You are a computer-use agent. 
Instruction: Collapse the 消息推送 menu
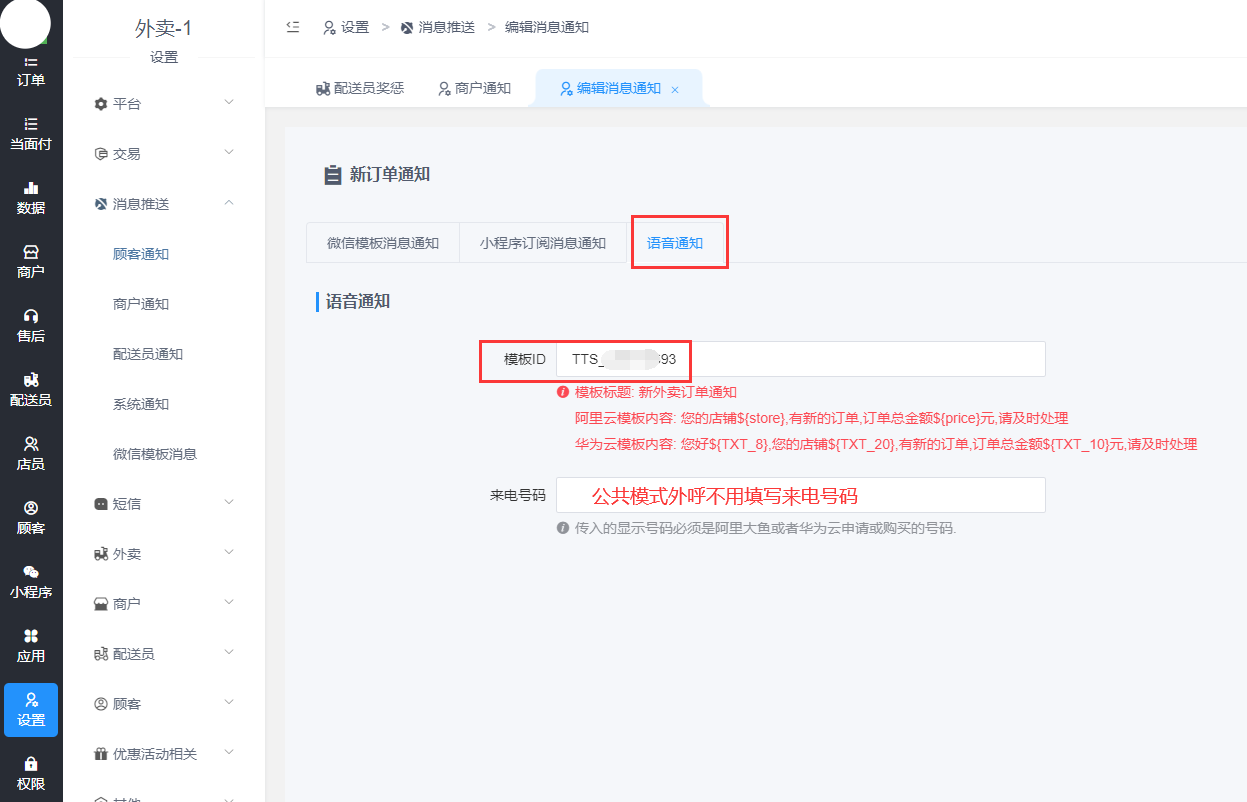(x=164, y=204)
